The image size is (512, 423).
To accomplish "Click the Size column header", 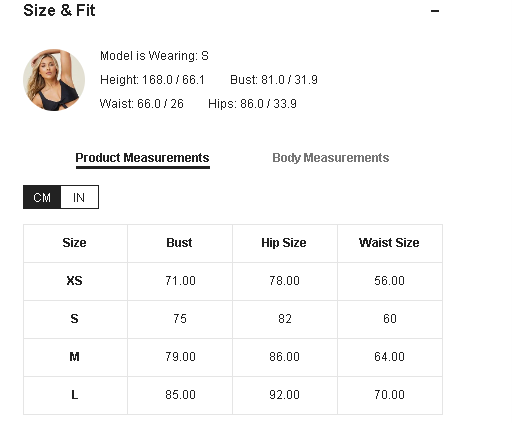I will click(x=74, y=243).
